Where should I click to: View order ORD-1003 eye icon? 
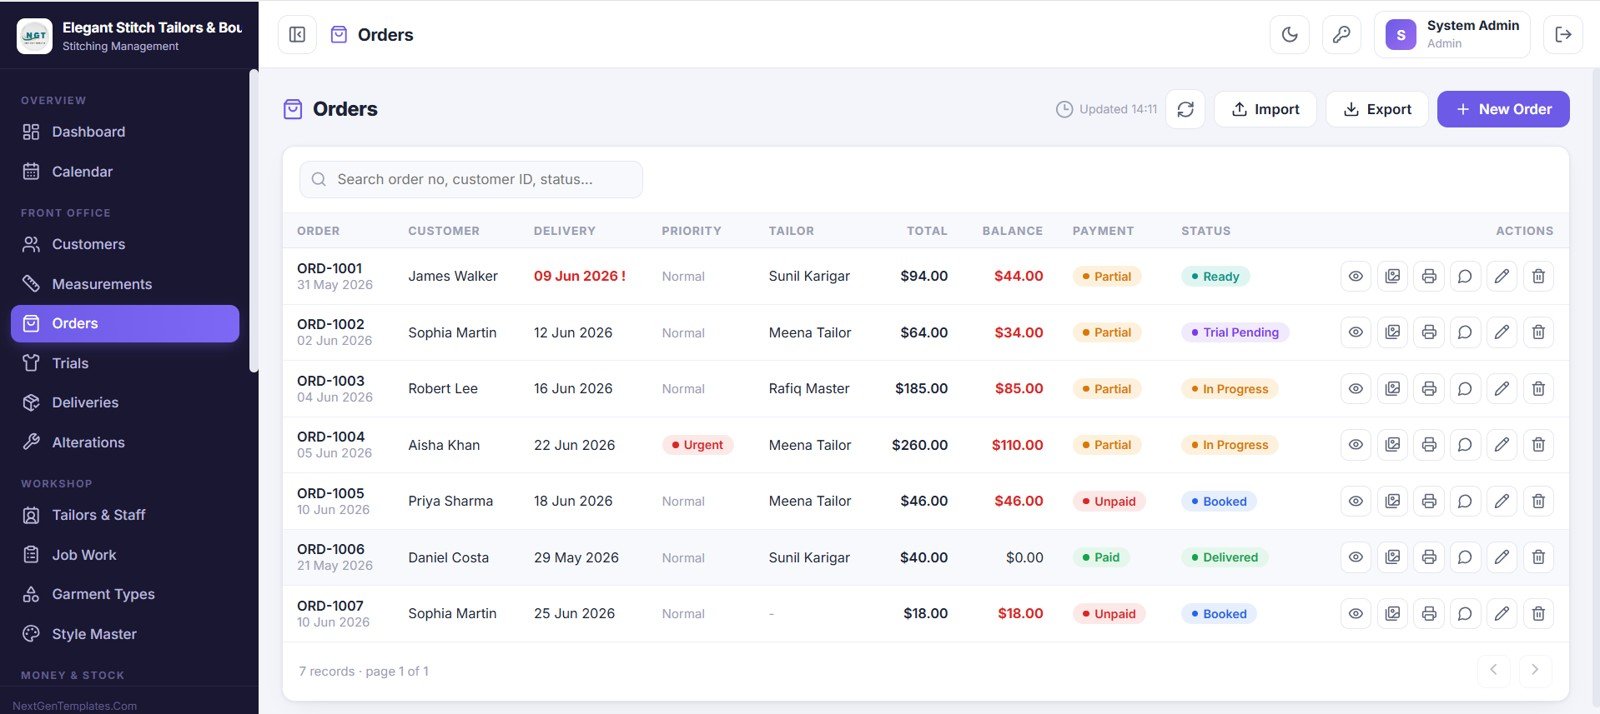point(1356,388)
